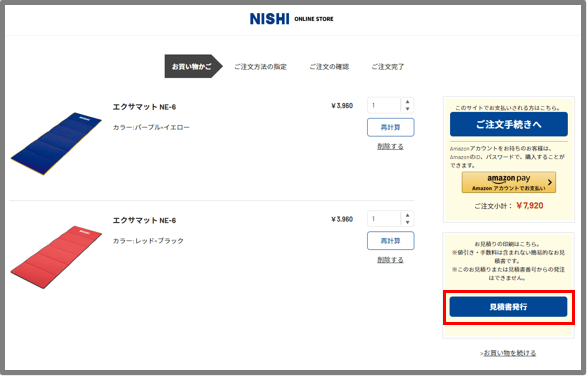Image resolution: width=587 pixels, height=377 pixels.
Task: Decrease quantity of red-black mat
Action: point(408,222)
